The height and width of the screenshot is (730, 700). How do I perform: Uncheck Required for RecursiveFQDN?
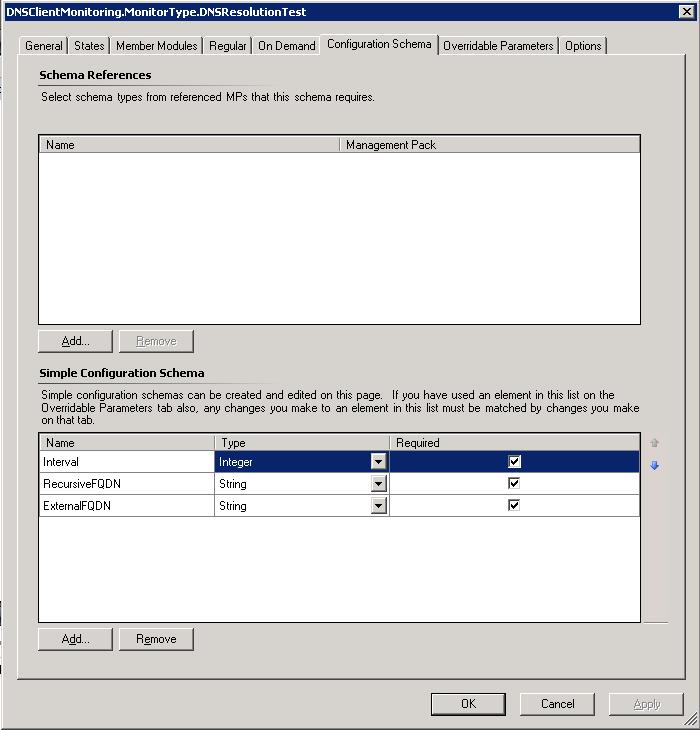click(x=514, y=484)
